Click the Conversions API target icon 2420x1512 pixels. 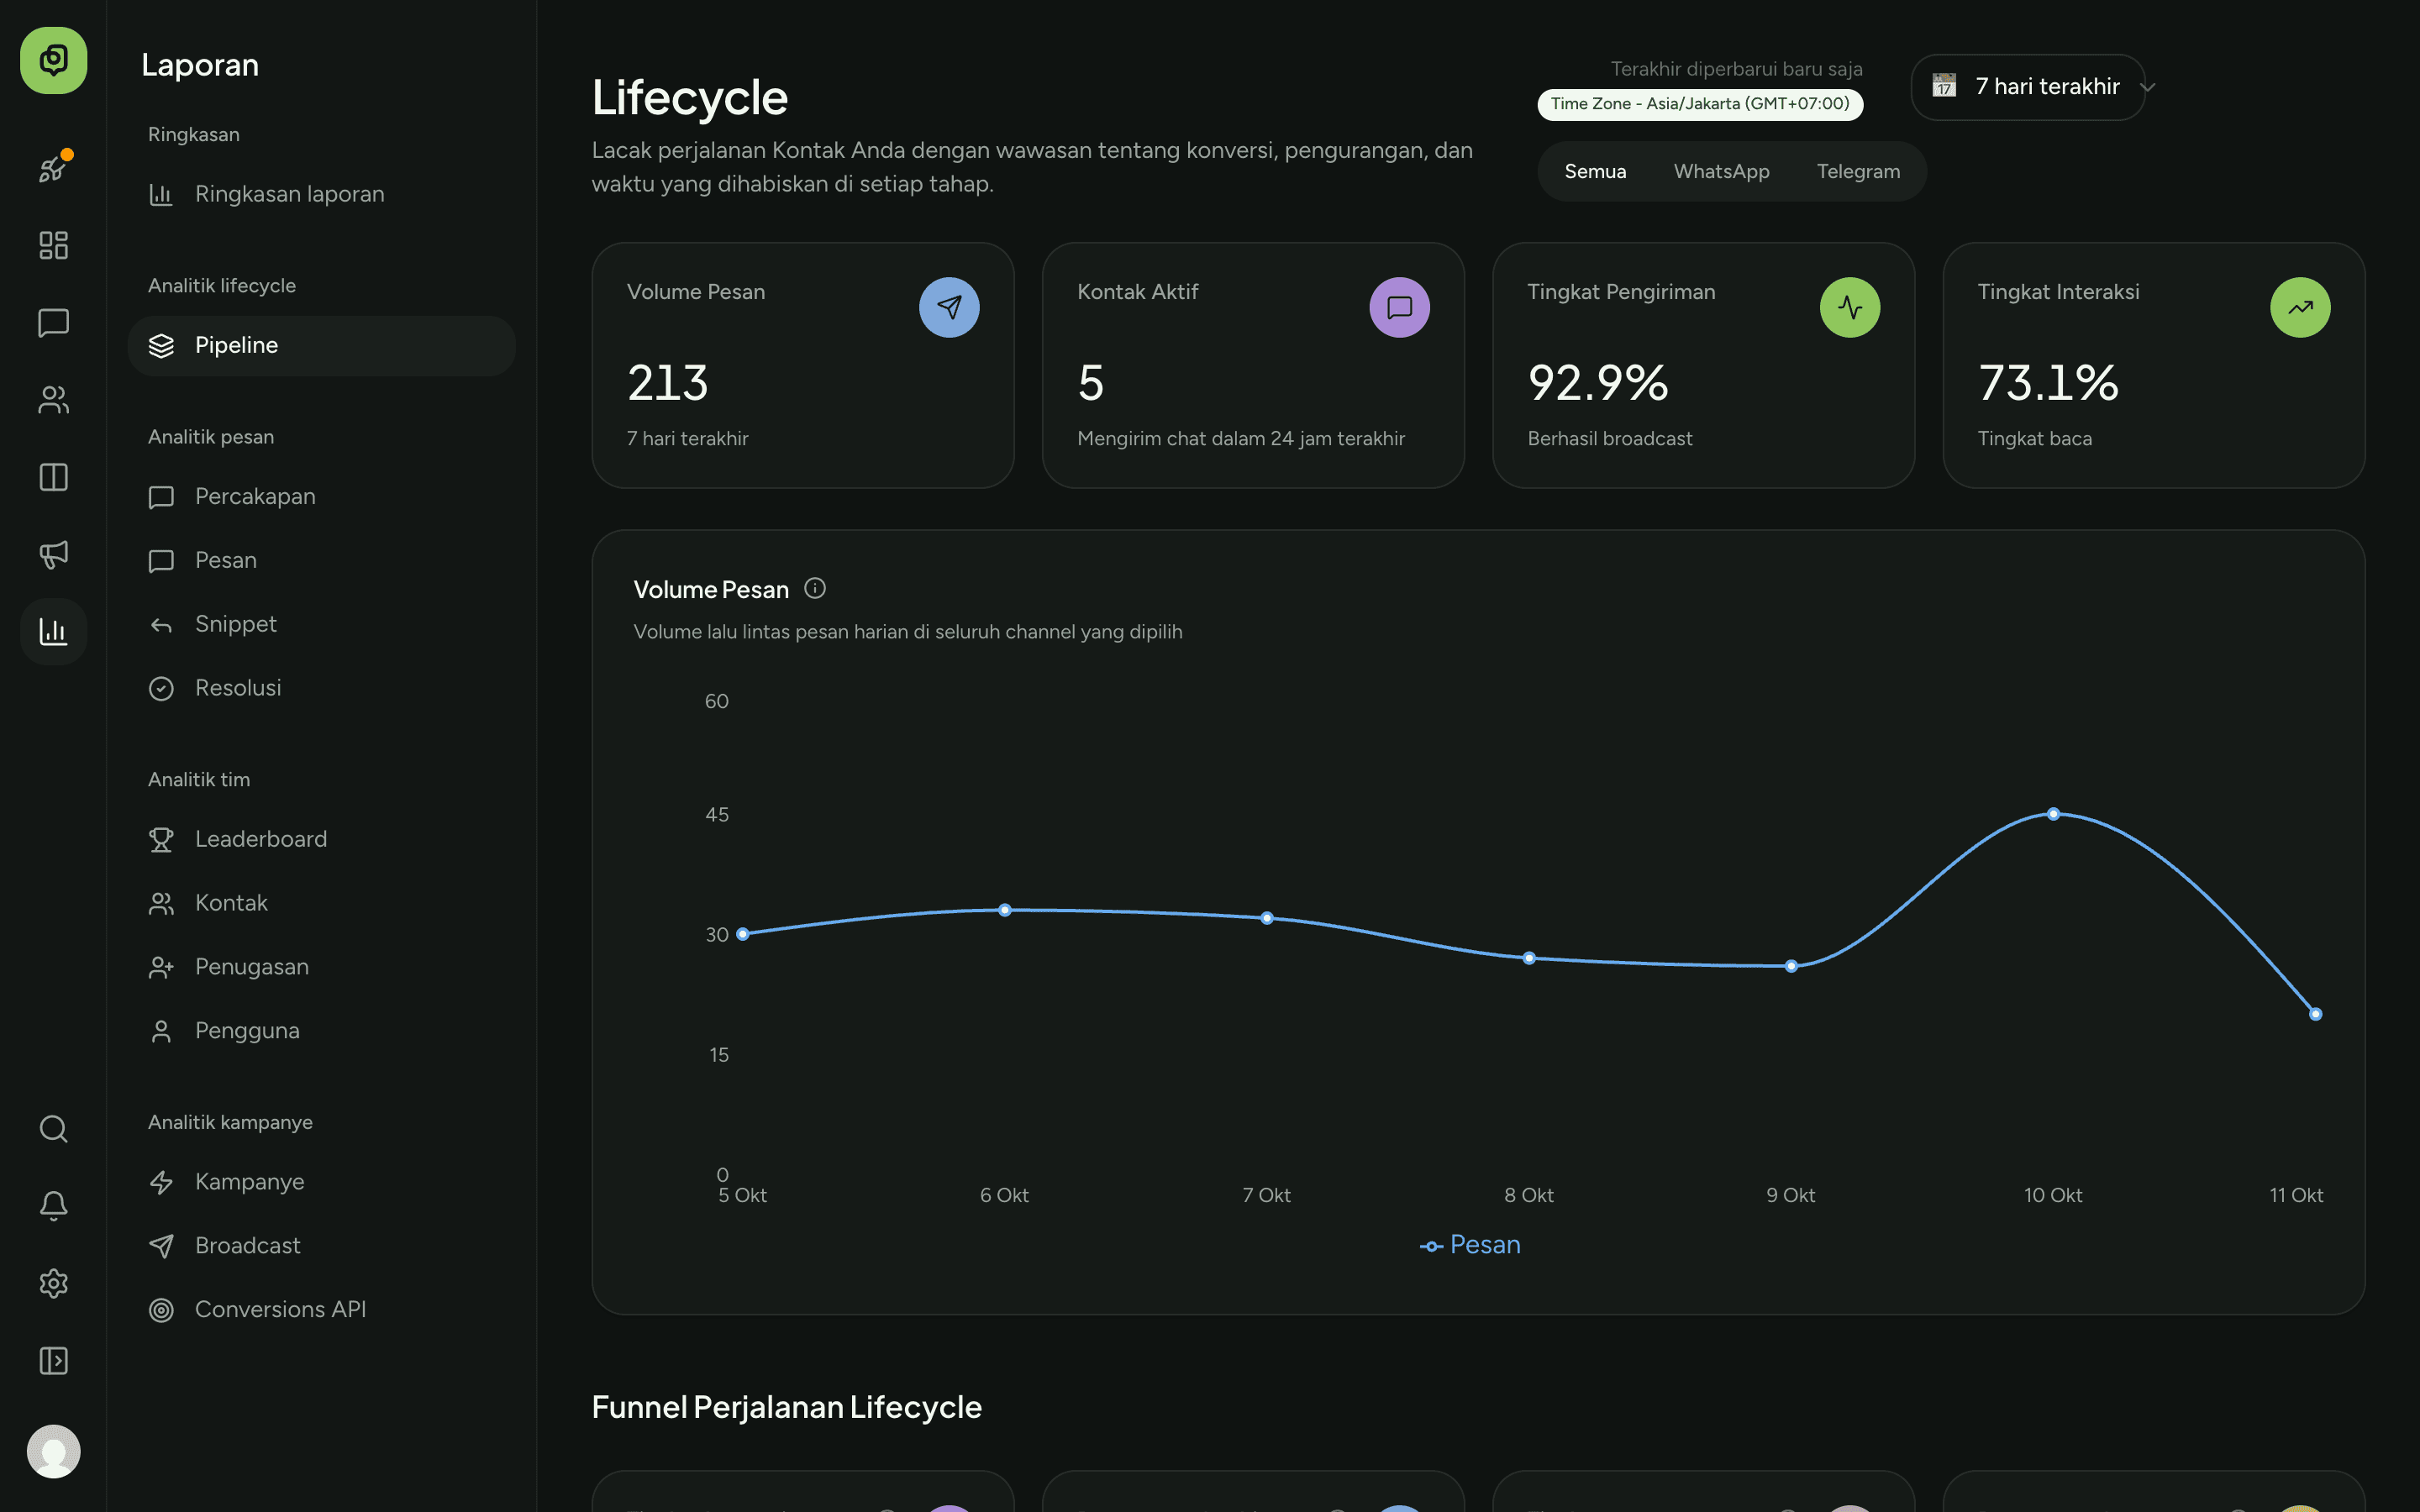click(x=161, y=1310)
